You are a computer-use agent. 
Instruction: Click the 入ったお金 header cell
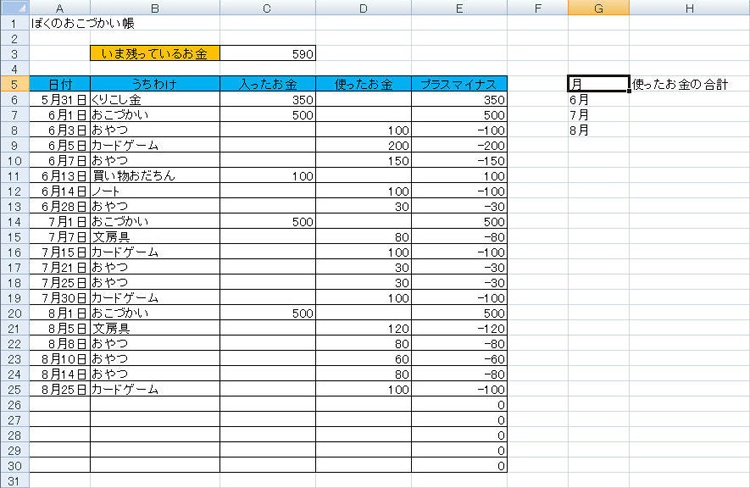coord(267,84)
